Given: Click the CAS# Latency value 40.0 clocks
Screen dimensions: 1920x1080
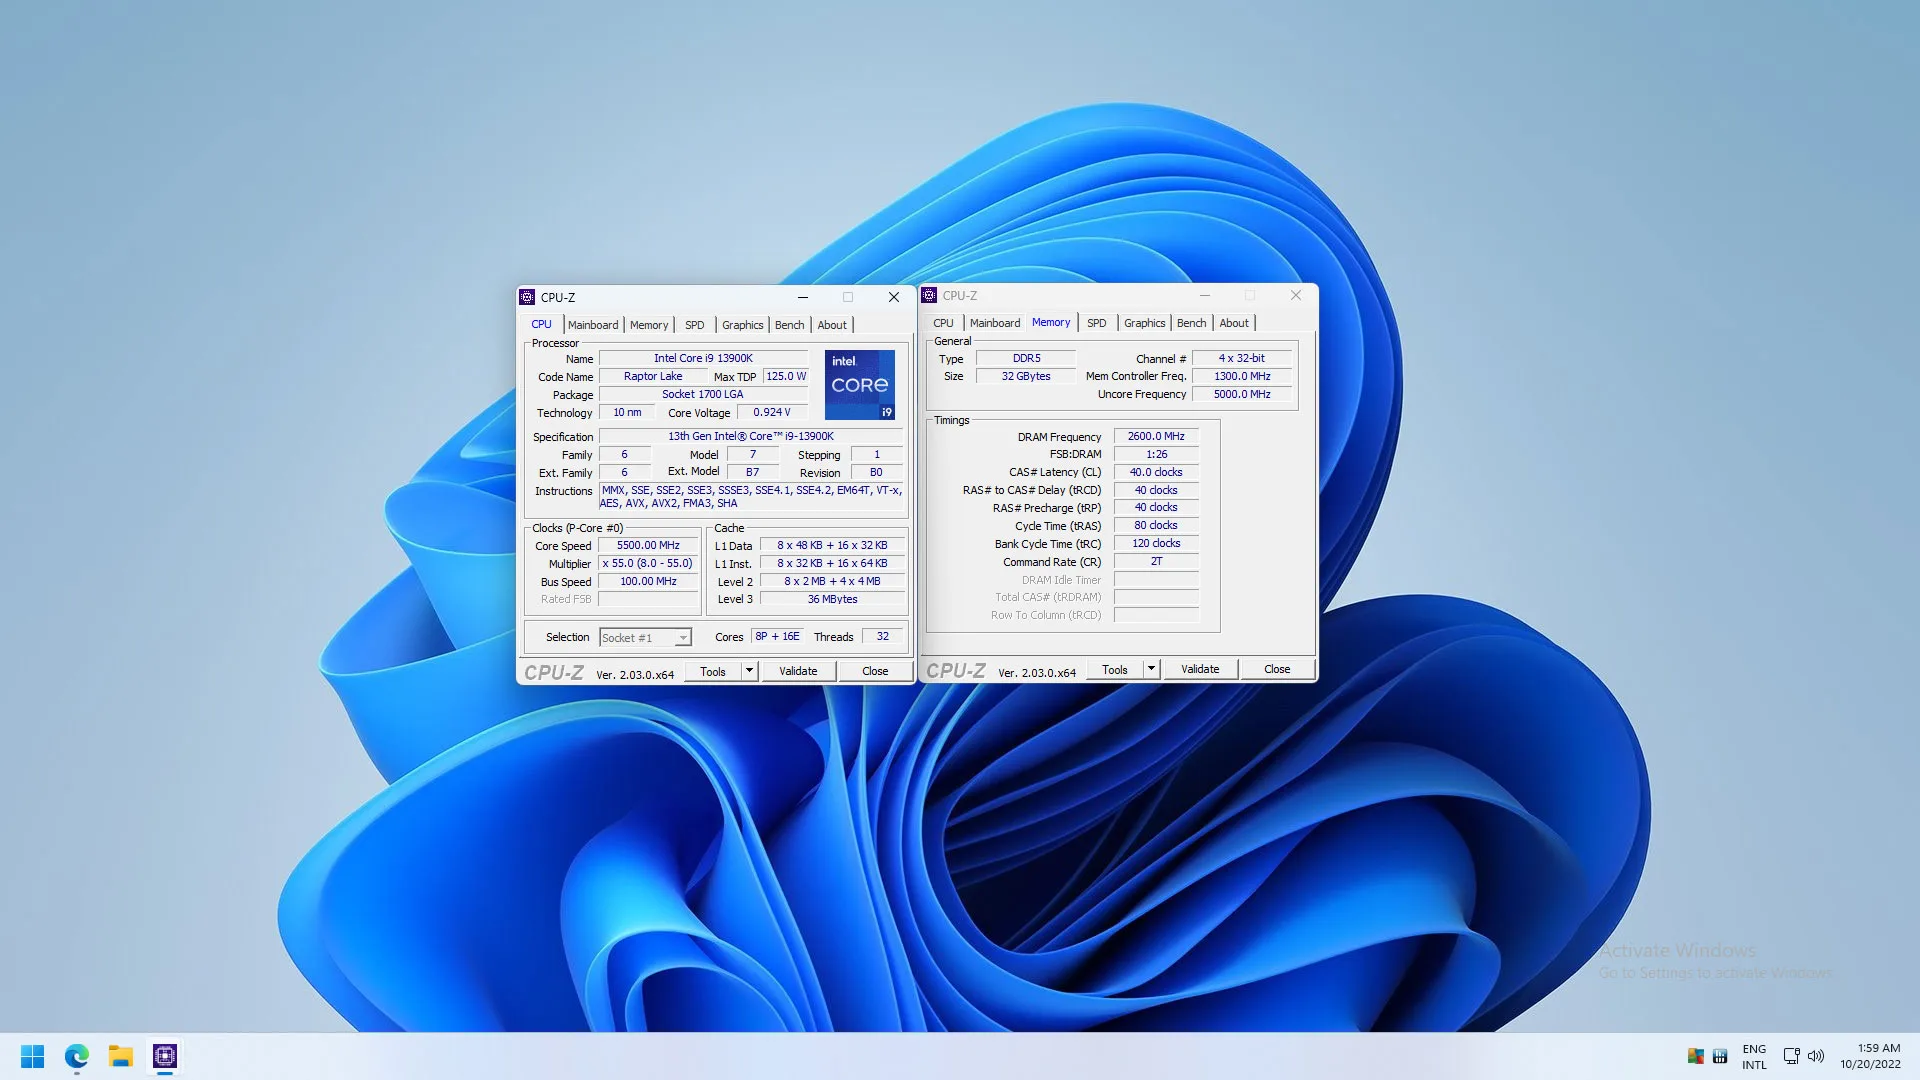Looking at the screenshot, I should (1156, 473).
